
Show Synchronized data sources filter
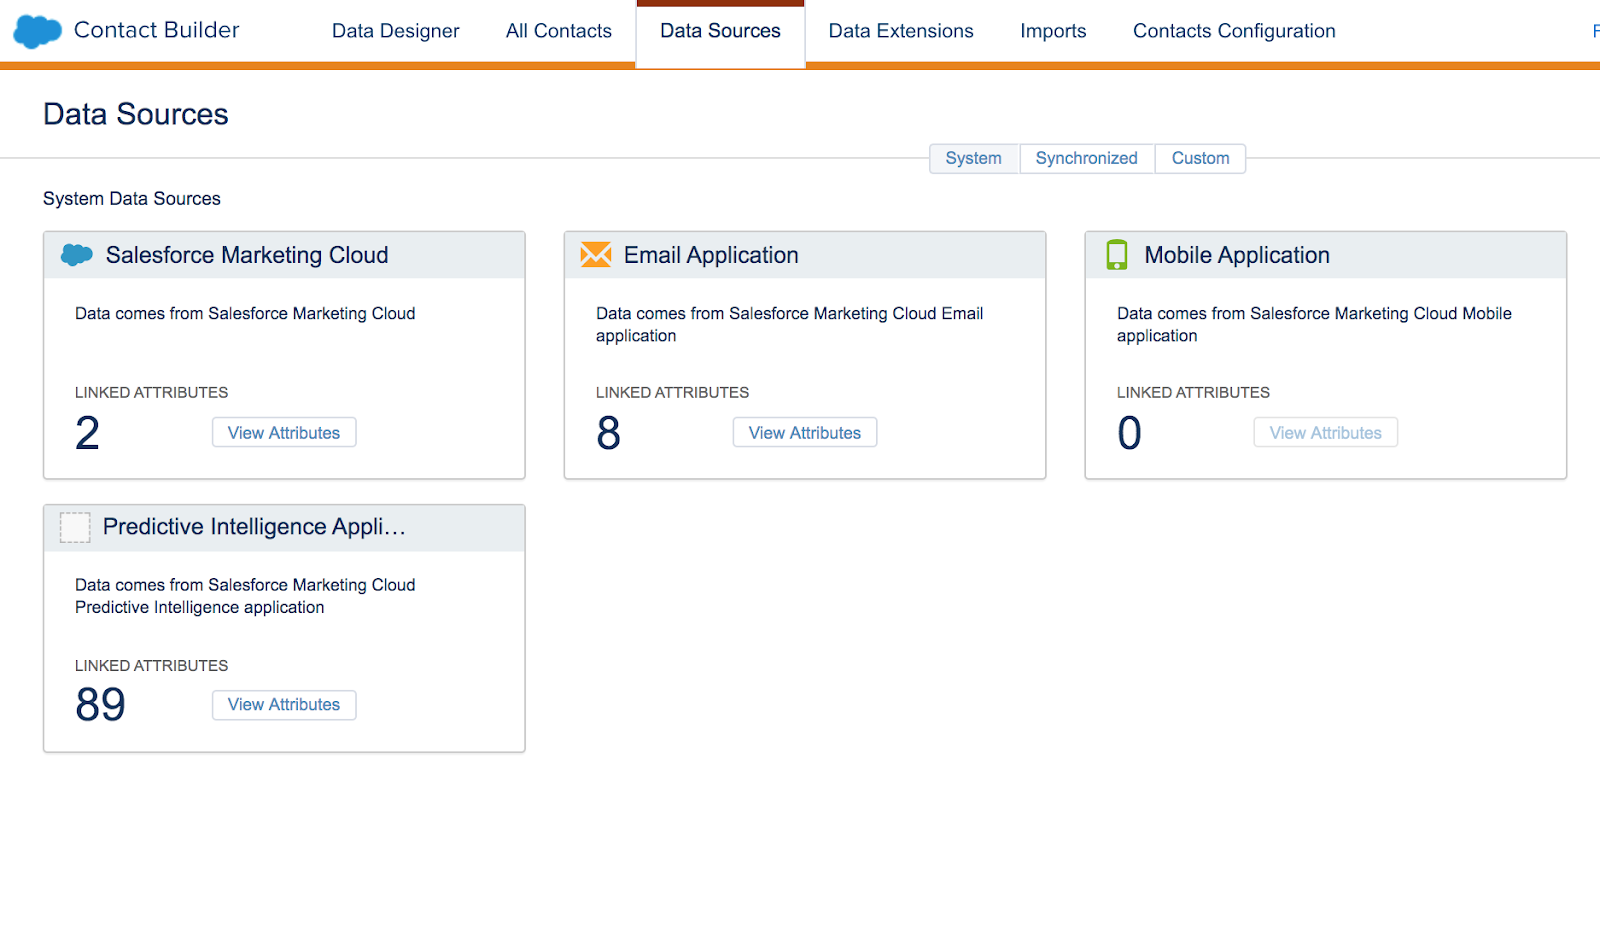pos(1086,158)
